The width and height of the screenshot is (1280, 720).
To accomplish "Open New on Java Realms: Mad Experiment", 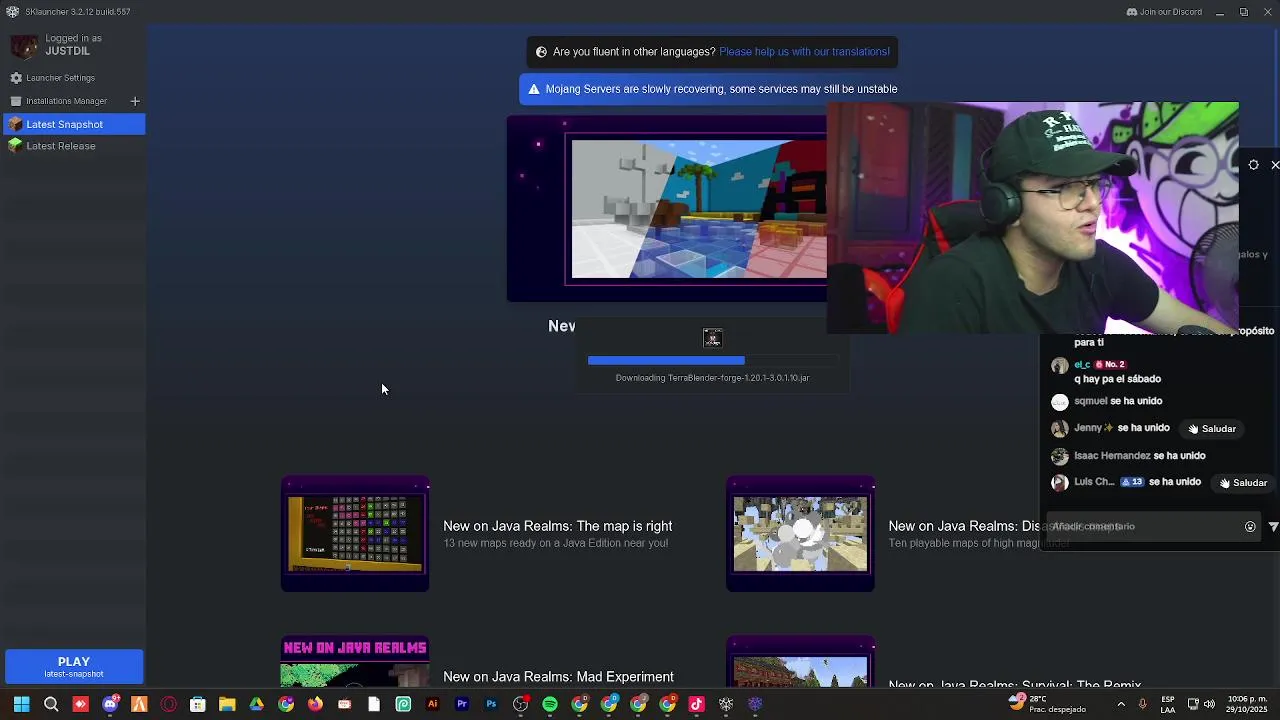I will (558, 677).
